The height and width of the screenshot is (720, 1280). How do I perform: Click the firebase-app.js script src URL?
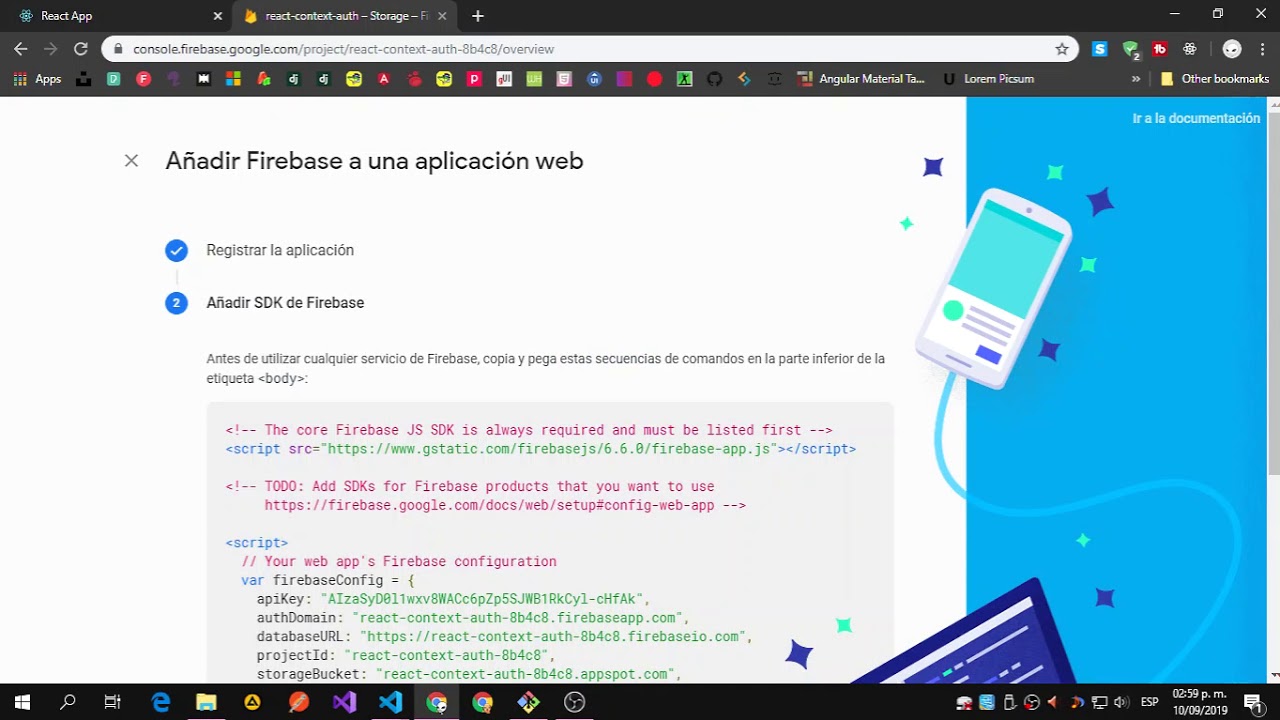550,449
